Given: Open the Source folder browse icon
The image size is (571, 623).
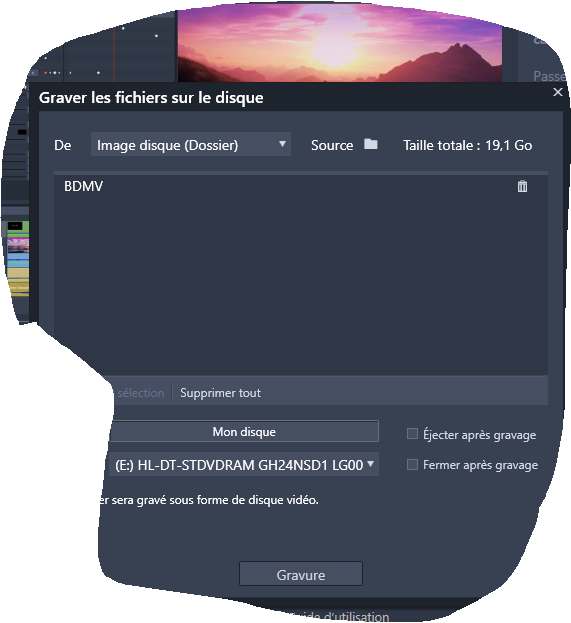Looking at the screenshot, I should click(x=370, y=144).
